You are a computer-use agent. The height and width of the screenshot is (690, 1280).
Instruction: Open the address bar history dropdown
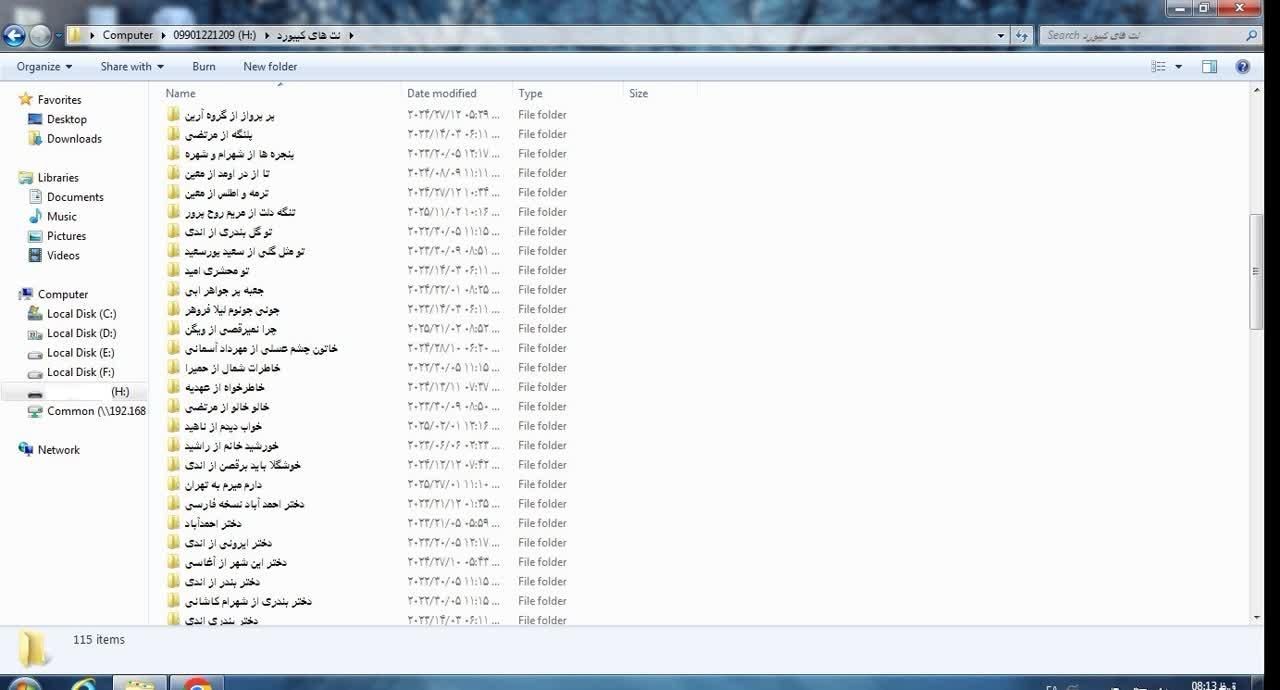pyautogui.click(x=1001, y=35)
